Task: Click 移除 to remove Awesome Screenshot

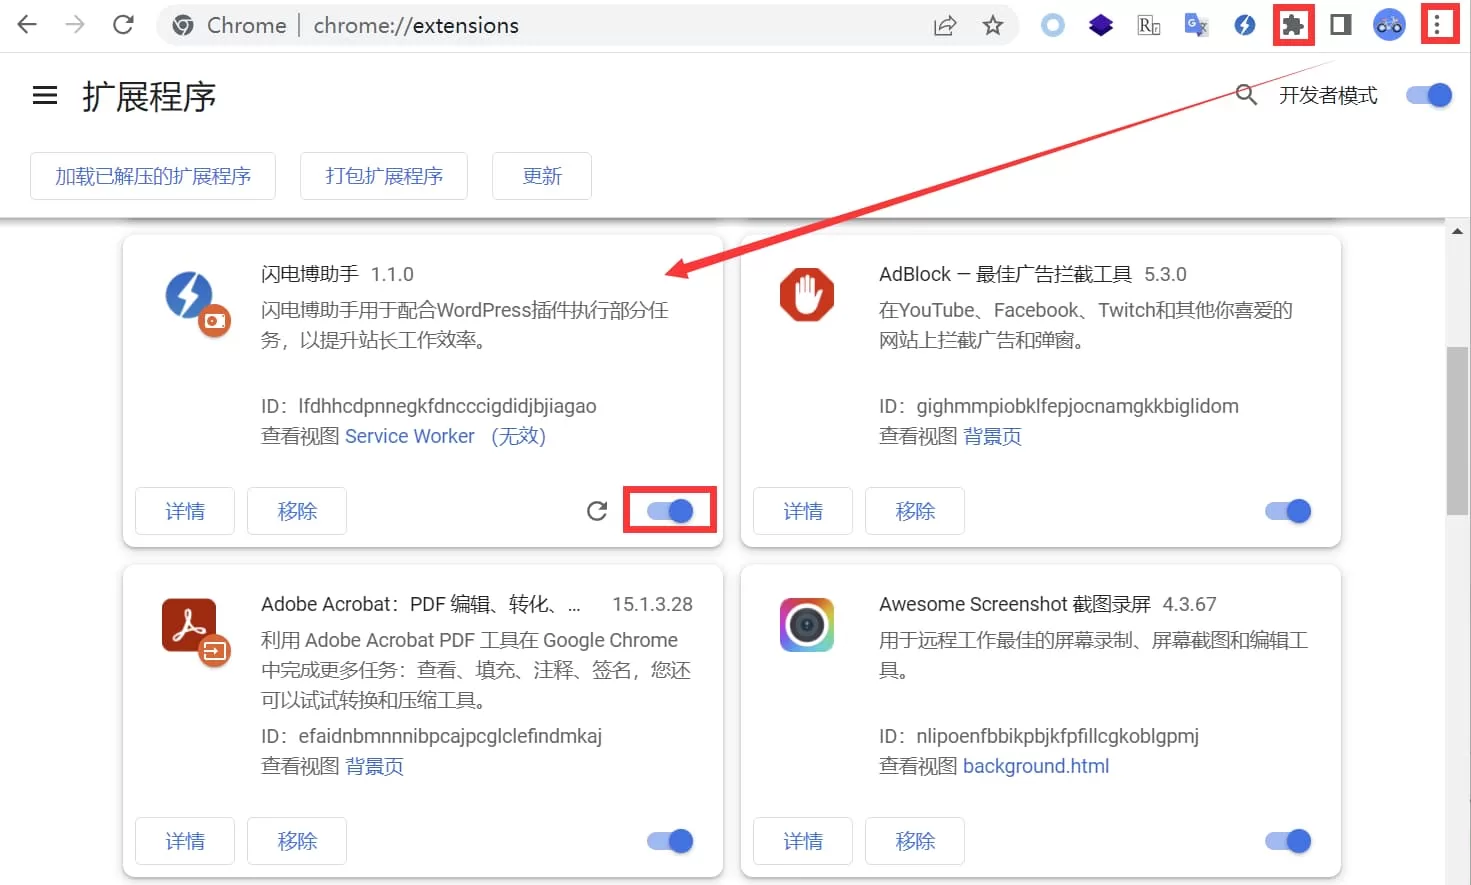Action: [914, 841]
